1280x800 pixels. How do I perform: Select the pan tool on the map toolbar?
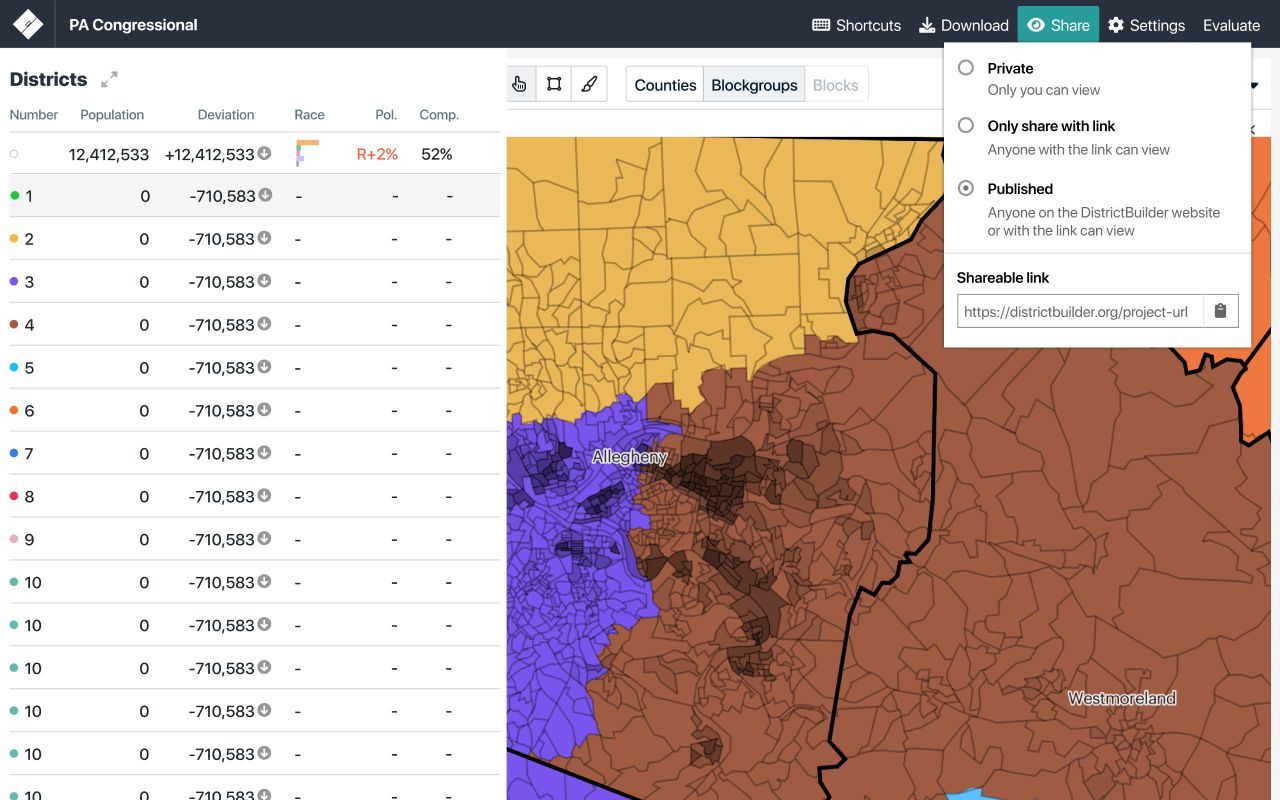tap(519, 84)
